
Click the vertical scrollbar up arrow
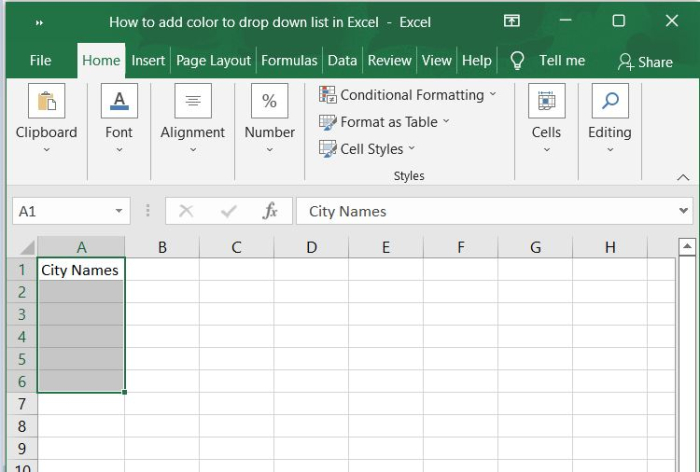coord(687,246)
